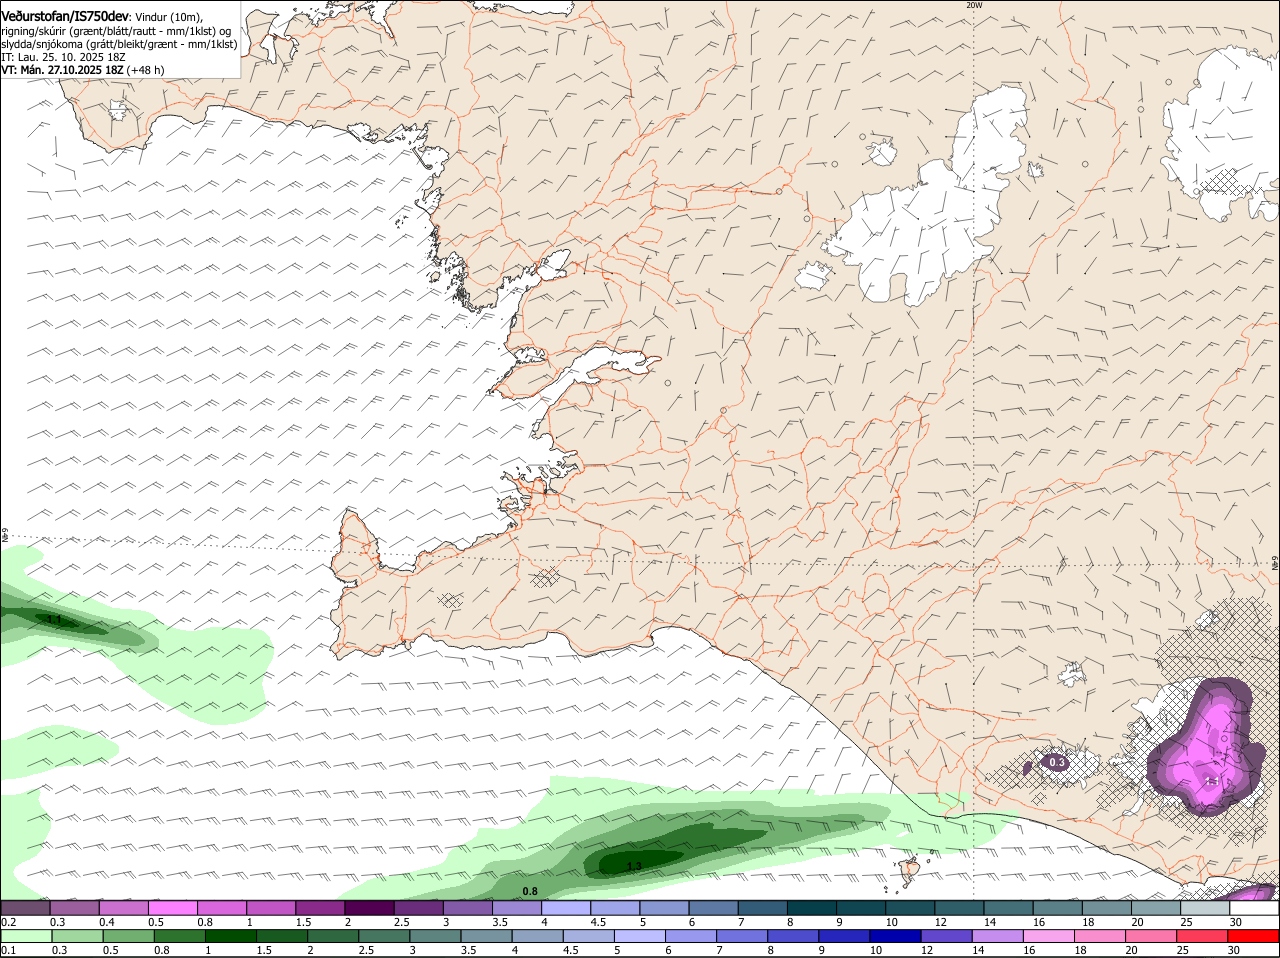The width and height of the screenshot is (1280, 958).
Task: Click the small island off the south coast
Action: (910, 870)
